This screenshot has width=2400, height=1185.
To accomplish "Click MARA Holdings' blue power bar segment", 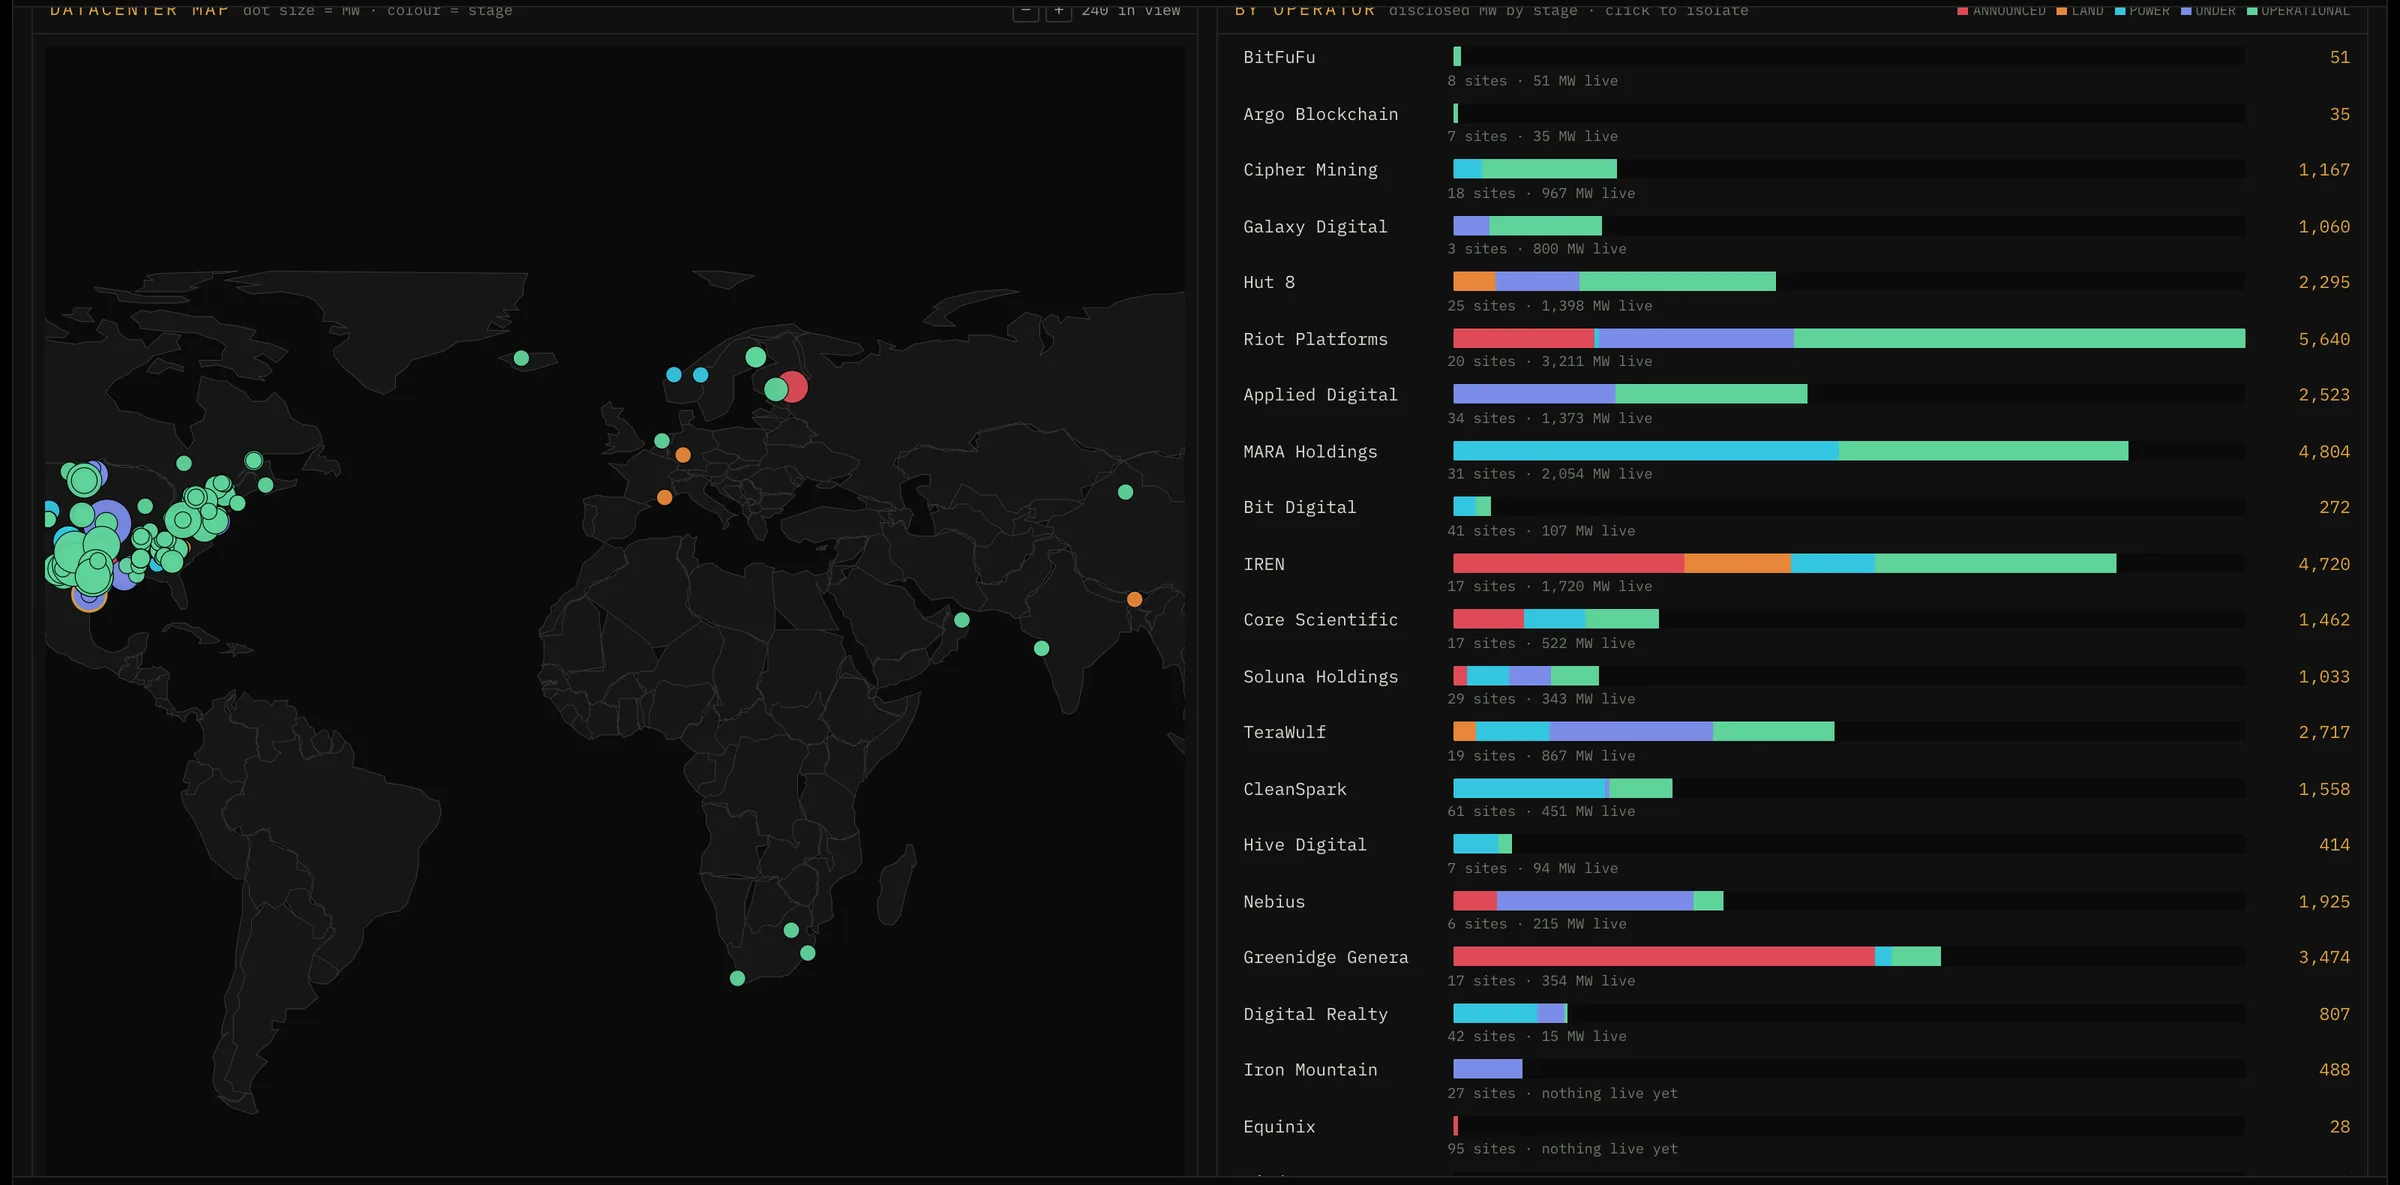I will (x=1646, y=451).
